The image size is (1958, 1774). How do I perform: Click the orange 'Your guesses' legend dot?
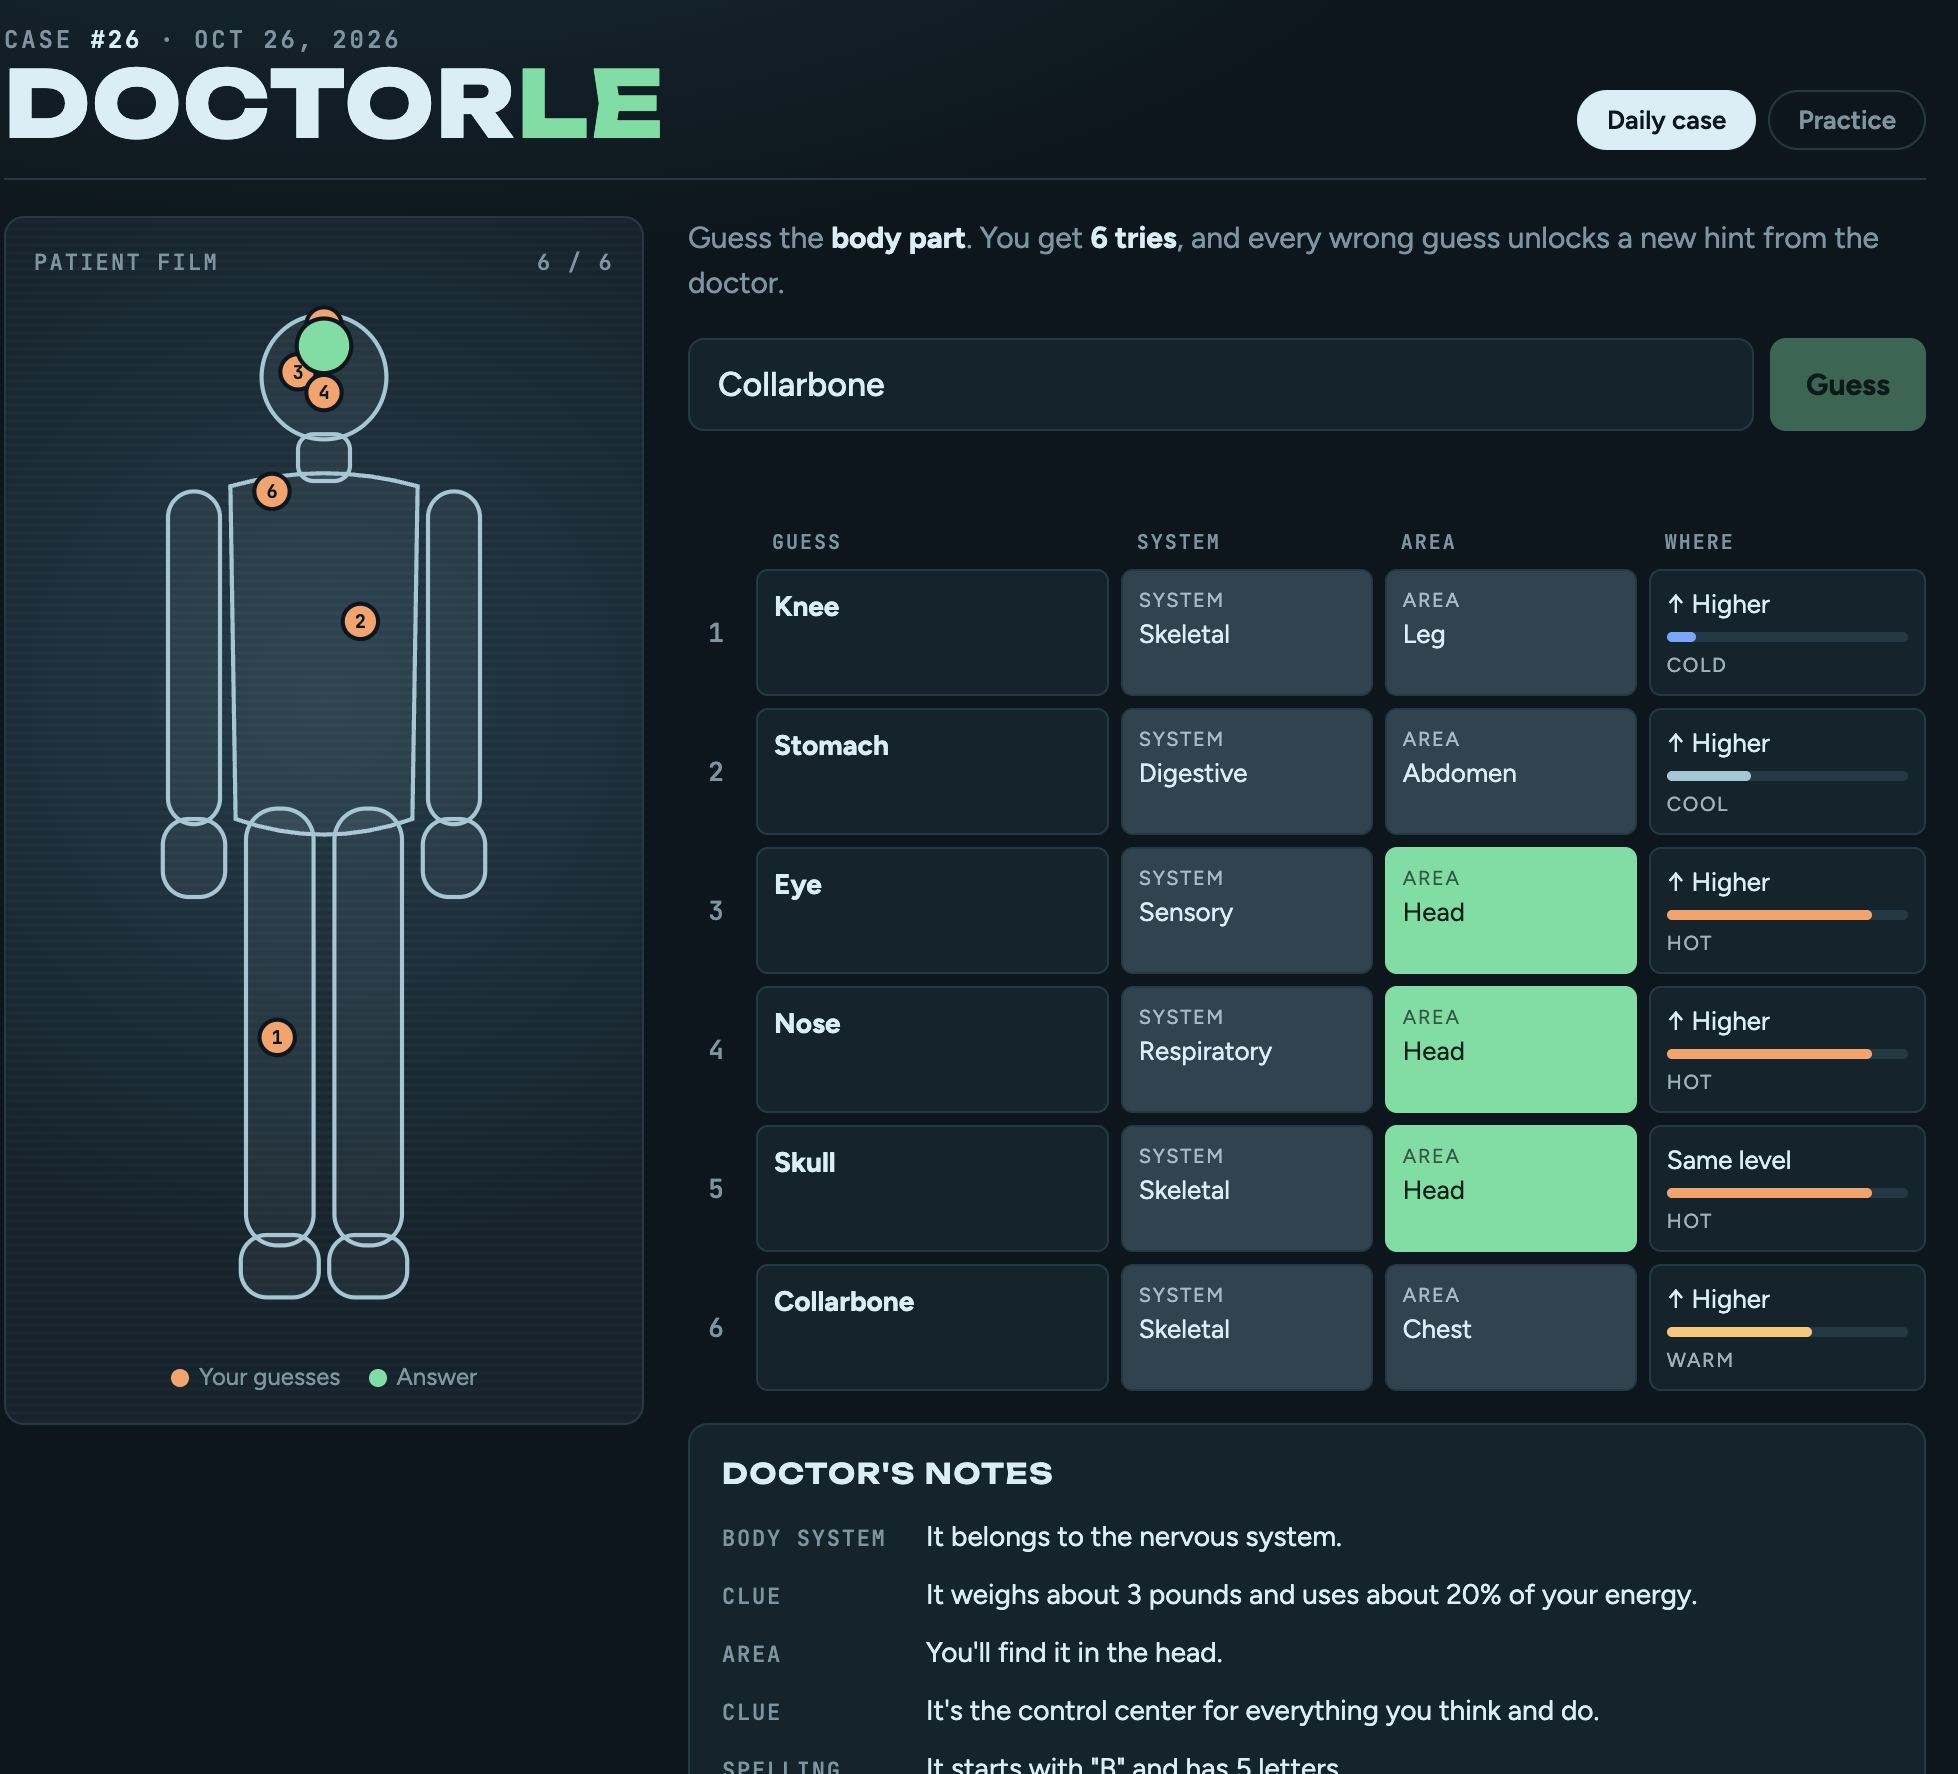[180, 1378]
